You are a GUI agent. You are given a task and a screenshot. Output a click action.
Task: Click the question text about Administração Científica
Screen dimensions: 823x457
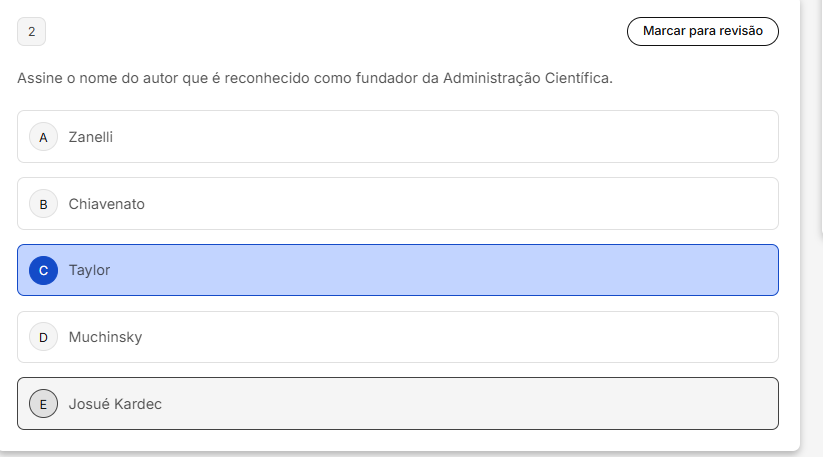click(314, 77)
